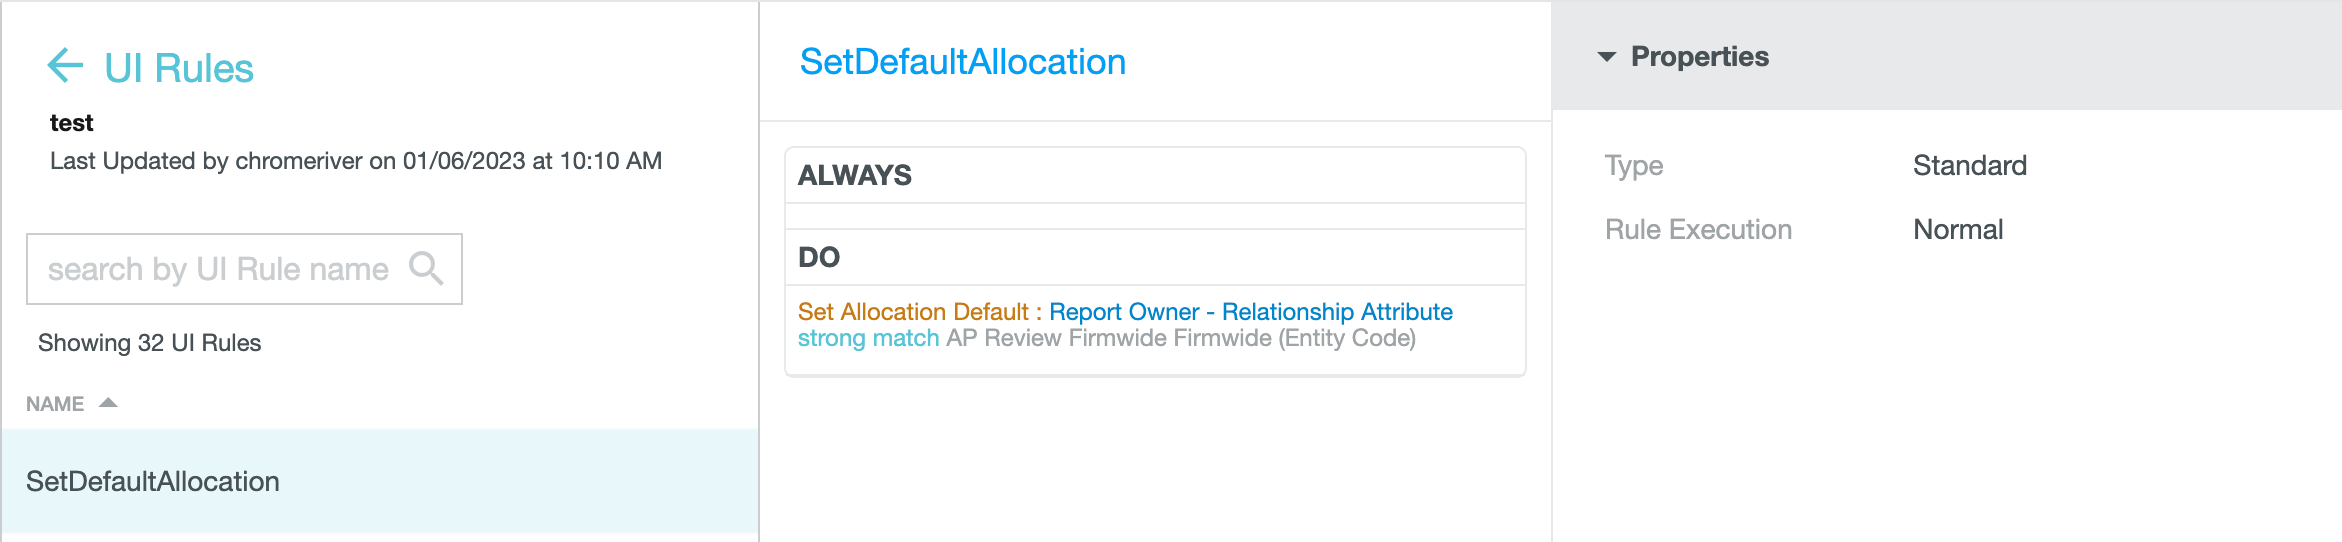
Task: Click the back arrow icon
Action: [65, 66]
